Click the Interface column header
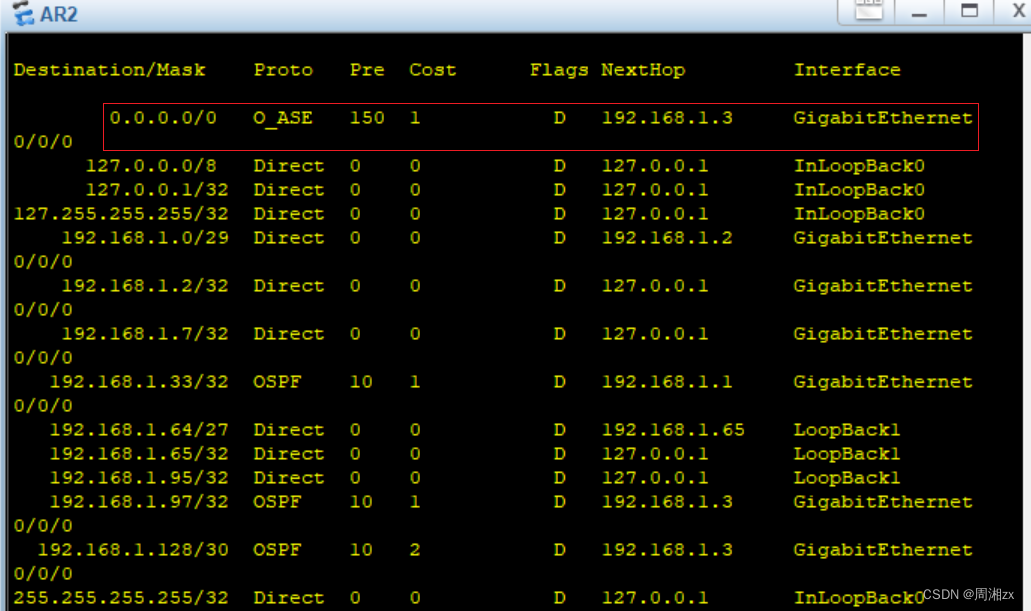 tap(847, 69)
